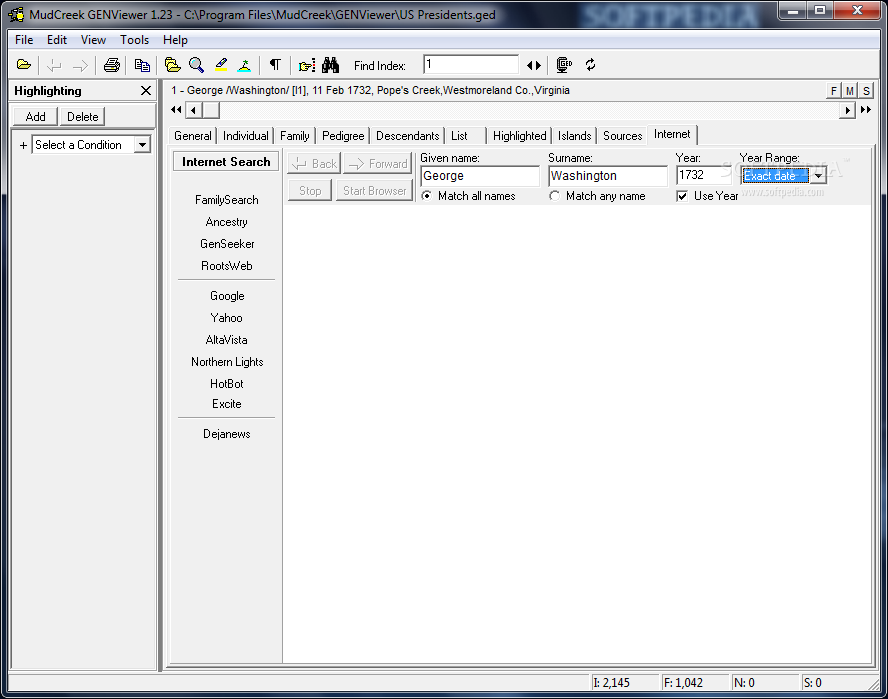Viewport: 888px width, 699px height.
Task: Click the browser Forward button
Action: (x=378, y=164)
